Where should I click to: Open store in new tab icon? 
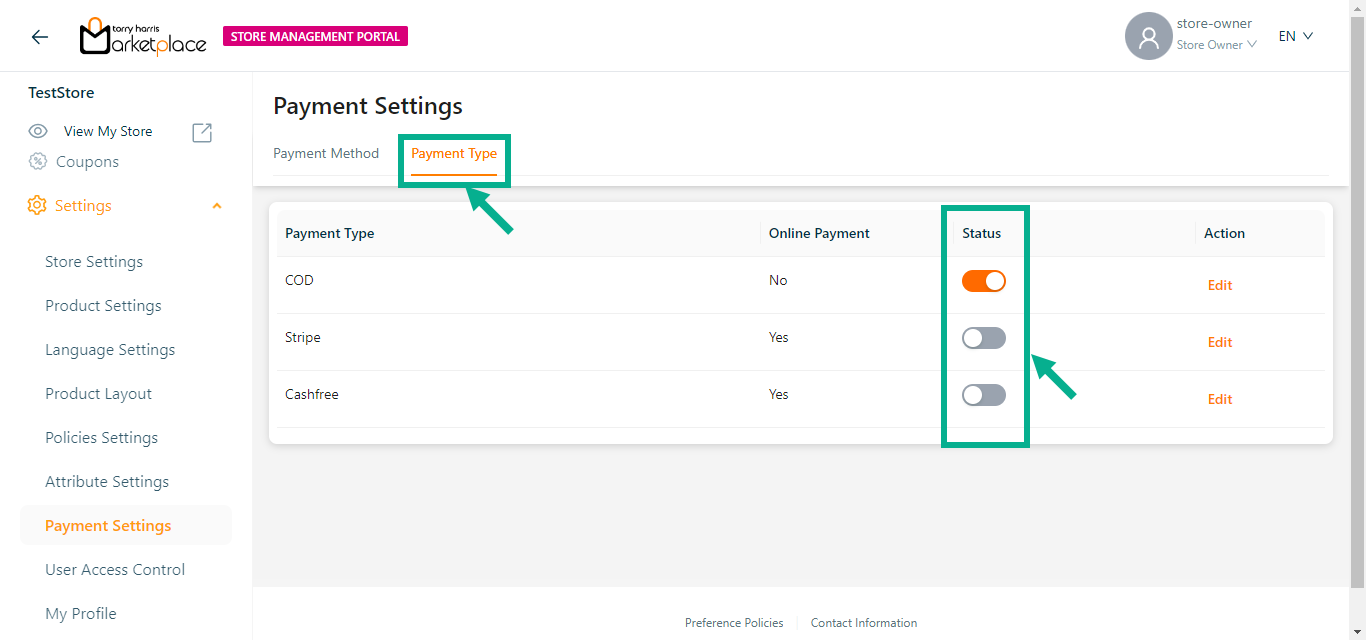point(202,132)
